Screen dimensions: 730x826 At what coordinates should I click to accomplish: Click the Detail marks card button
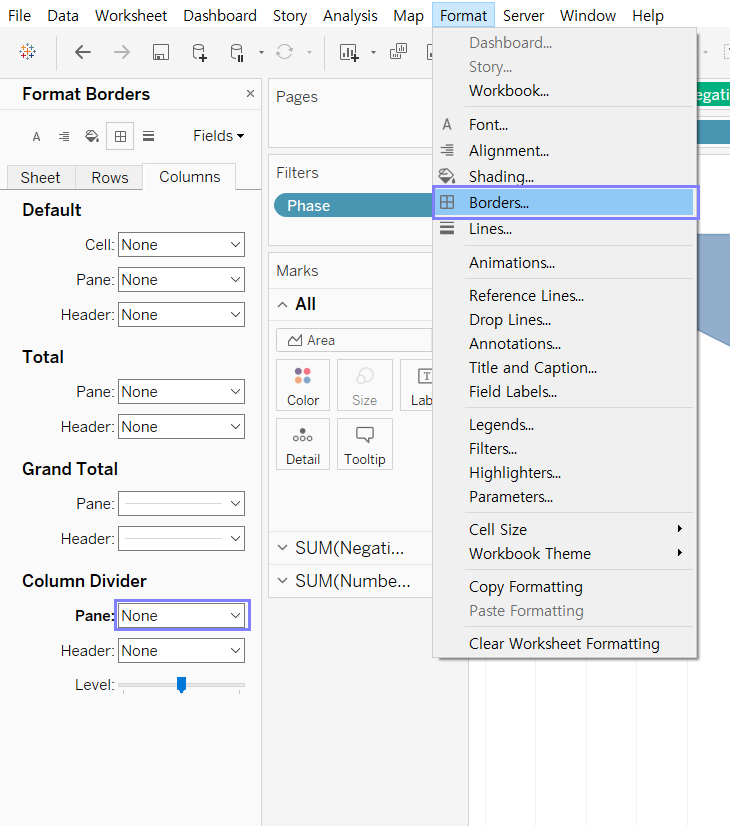tap(303, 444)
